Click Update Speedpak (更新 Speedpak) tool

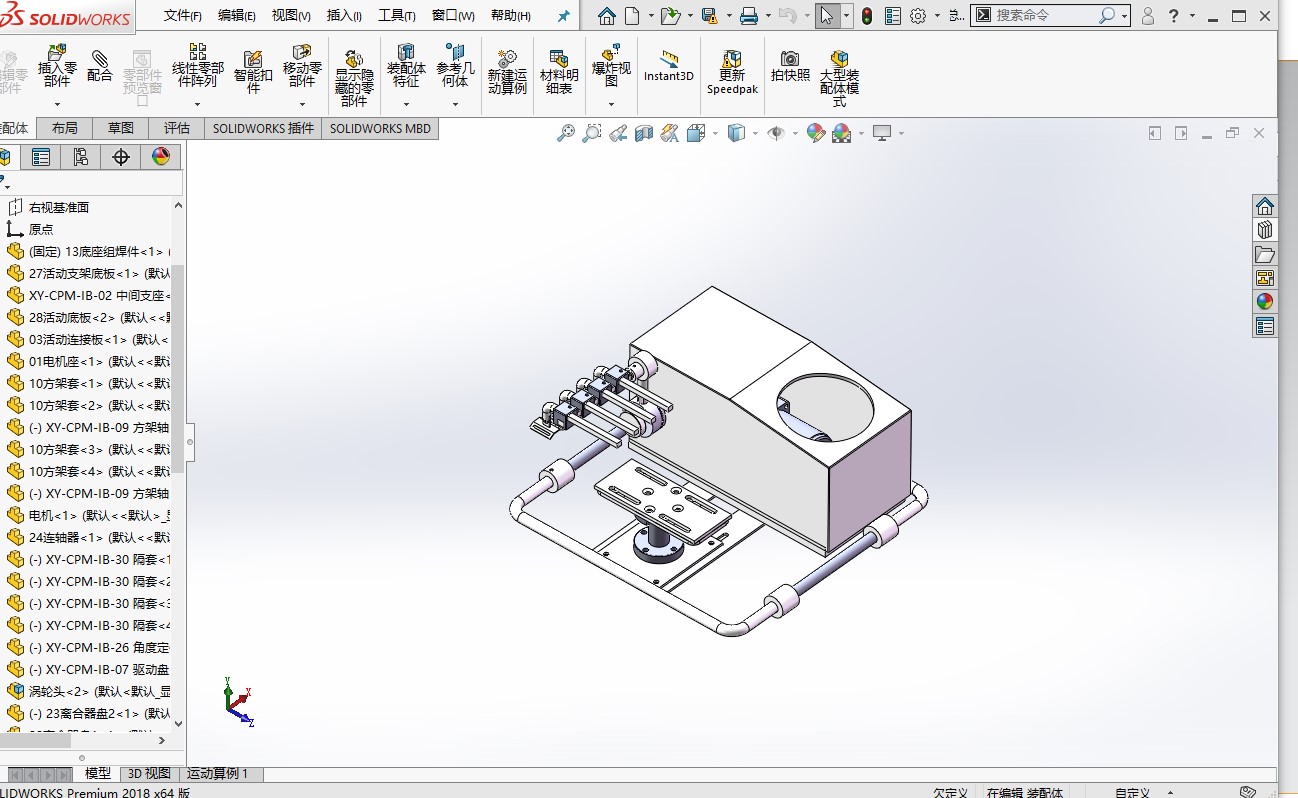(732, 72)
